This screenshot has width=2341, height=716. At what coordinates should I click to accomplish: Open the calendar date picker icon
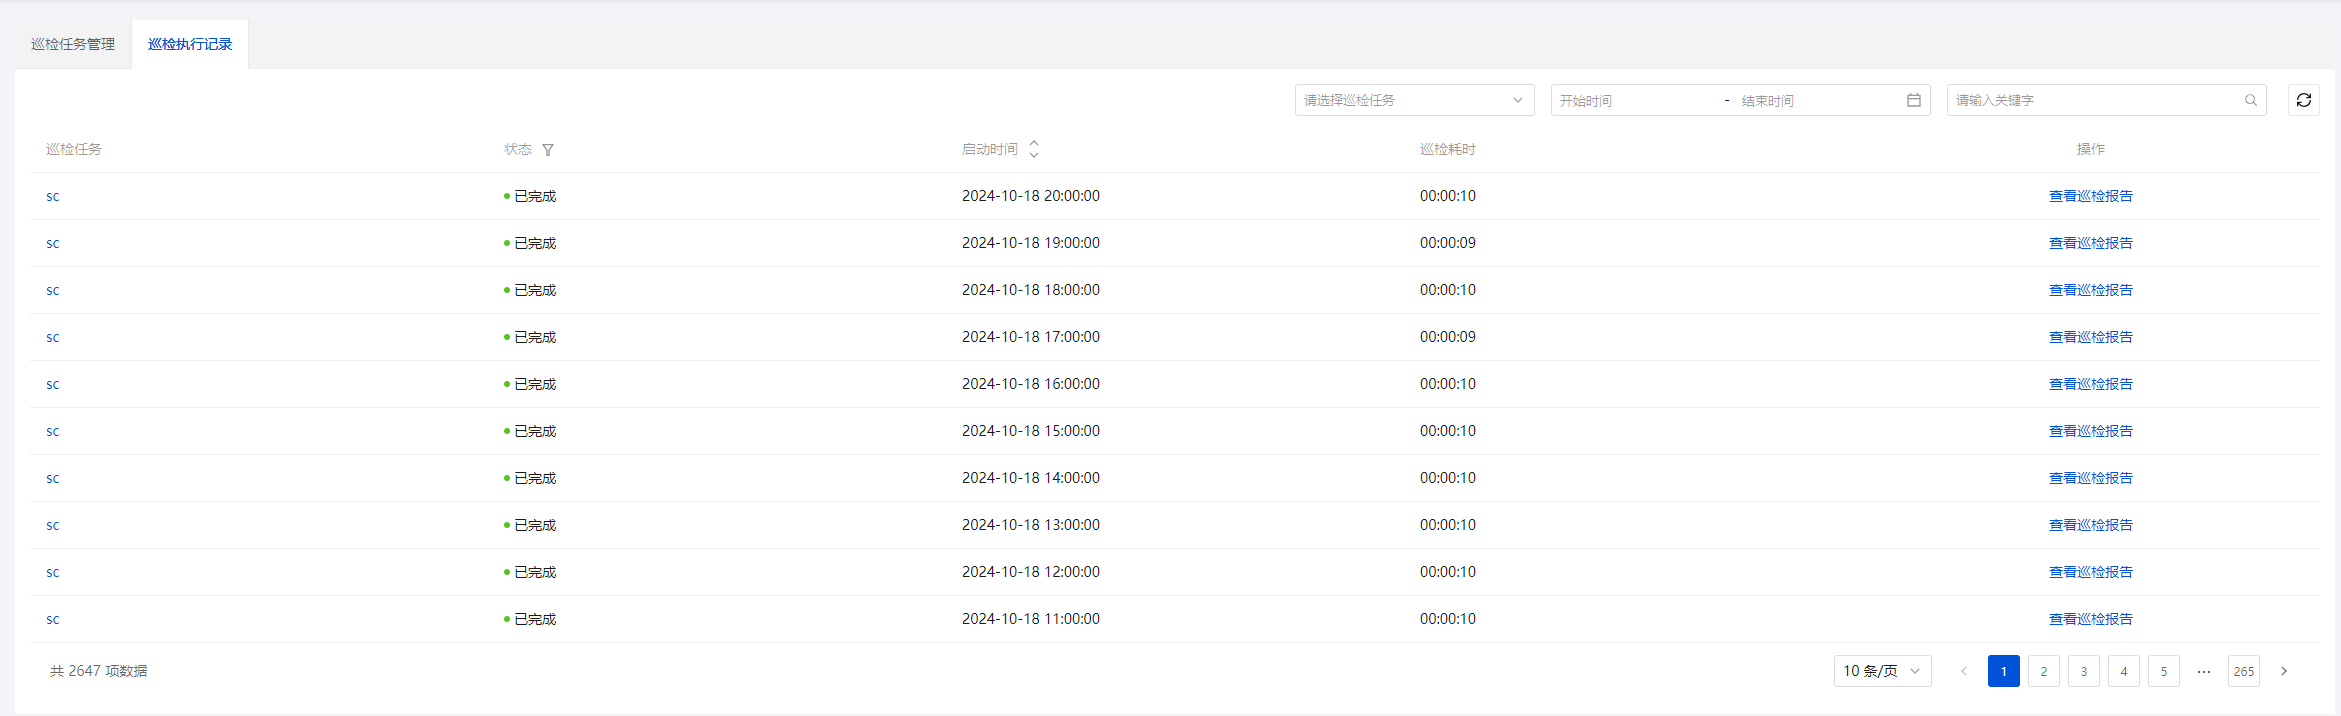[x=1913, y=100]
